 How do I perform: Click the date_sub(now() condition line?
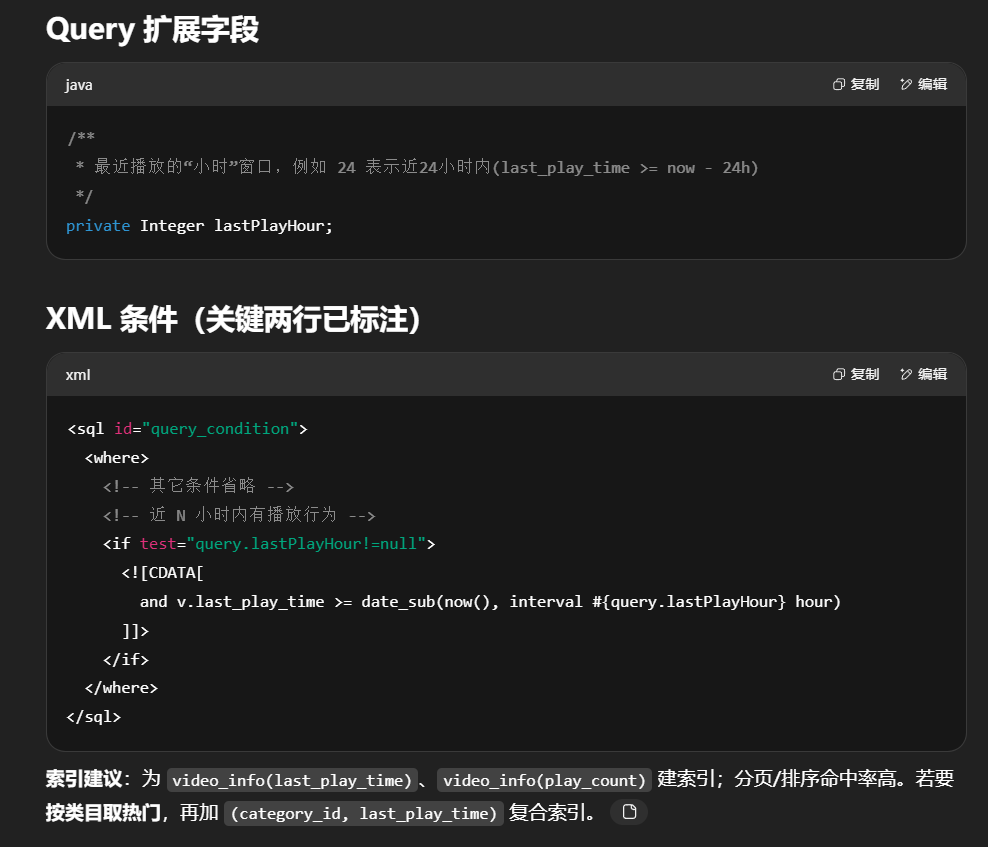pyautogui.click(x=490, y=602)
